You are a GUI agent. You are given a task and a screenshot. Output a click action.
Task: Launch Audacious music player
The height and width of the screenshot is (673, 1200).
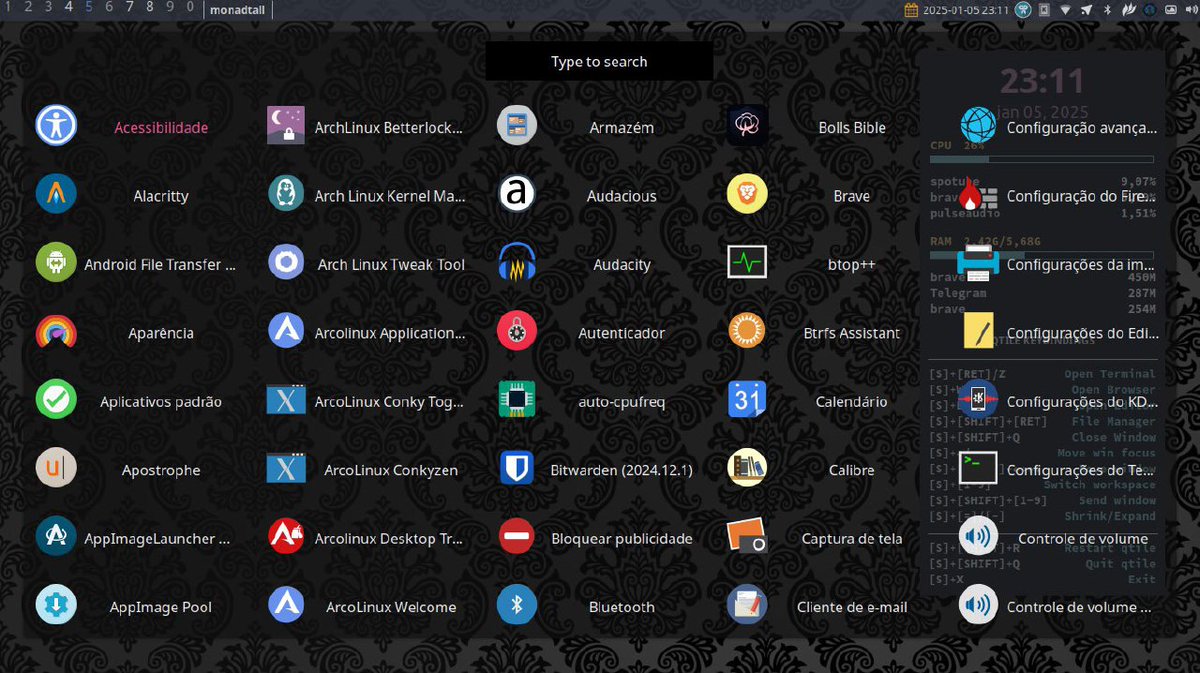click(517, 196)
